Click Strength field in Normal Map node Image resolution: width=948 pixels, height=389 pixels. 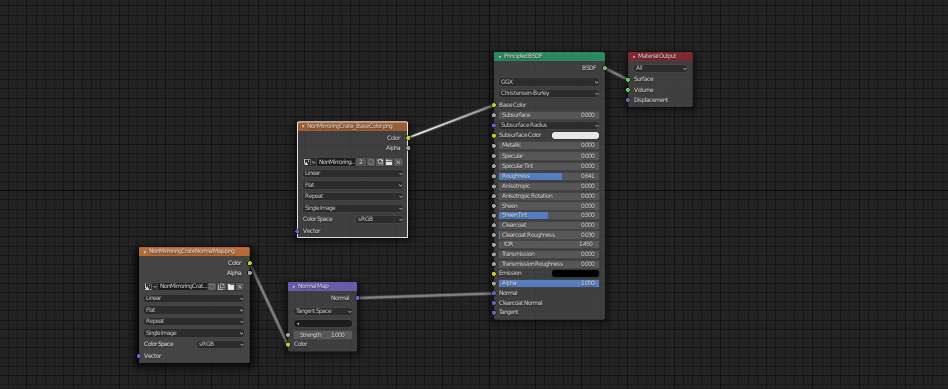coord(323,335)
